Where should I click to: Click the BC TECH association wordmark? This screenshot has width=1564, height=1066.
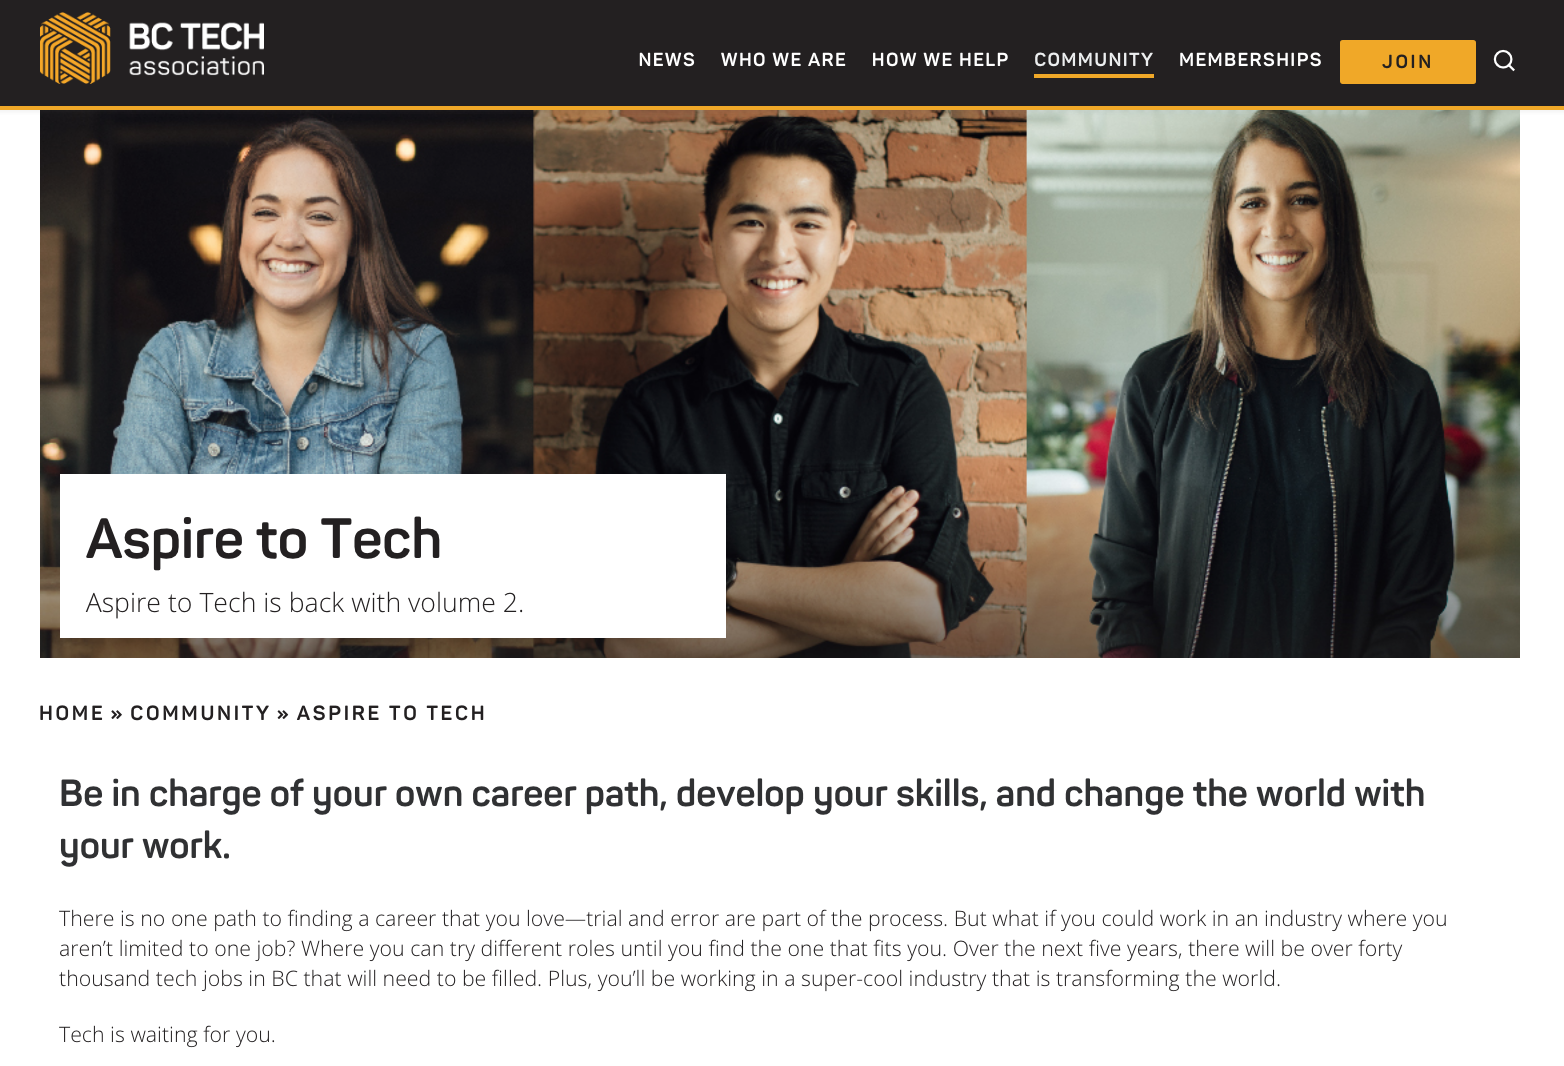[x=197, y=50]
